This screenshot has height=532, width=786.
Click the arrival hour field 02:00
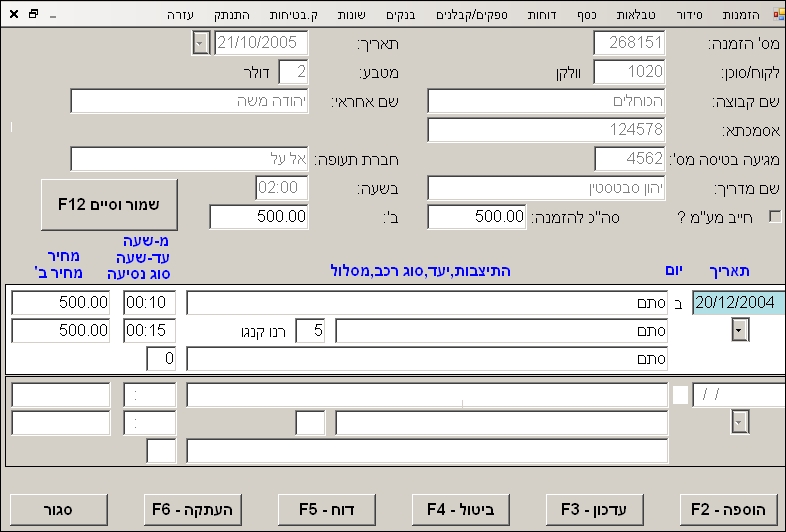(x=282, y=188)
